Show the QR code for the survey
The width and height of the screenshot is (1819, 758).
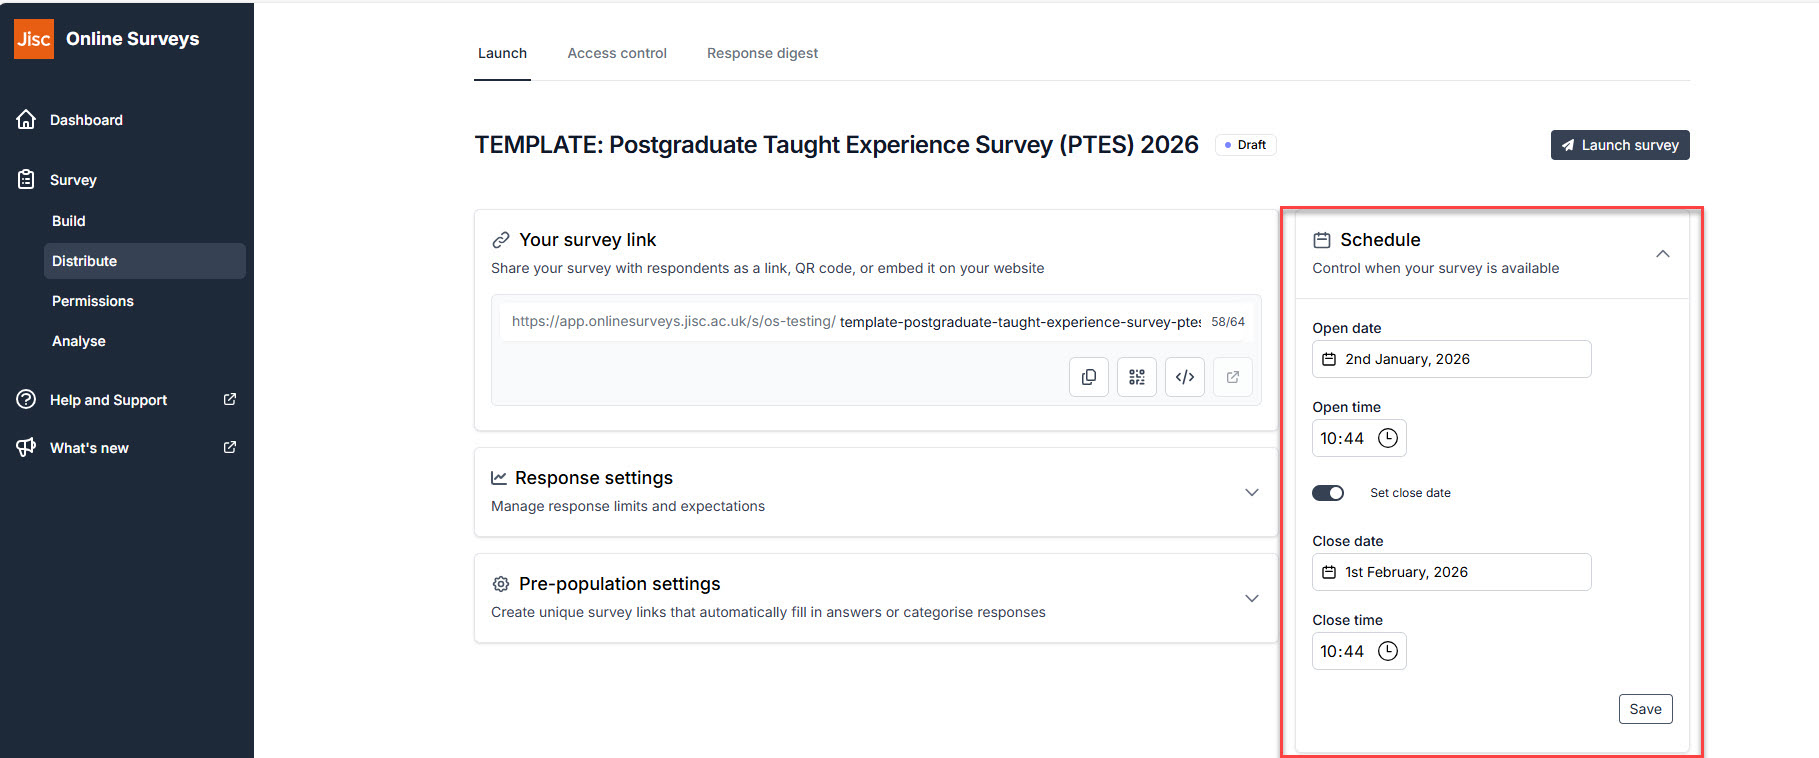click(1137, 377)
